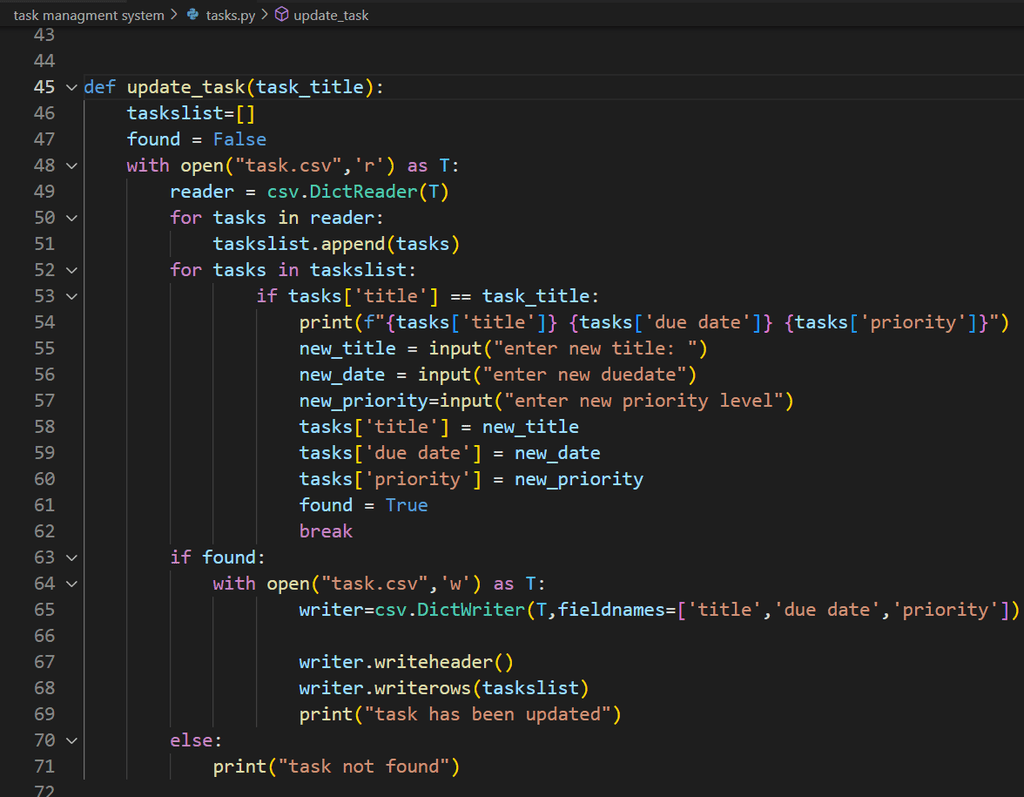Collapse the 'for tasks in reader' loop

coord(71,217)
